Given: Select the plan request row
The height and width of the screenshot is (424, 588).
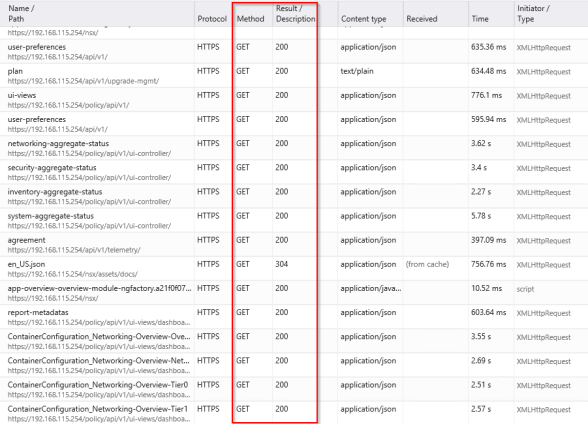Looking at the screenshot, I should tap(294, 76).
